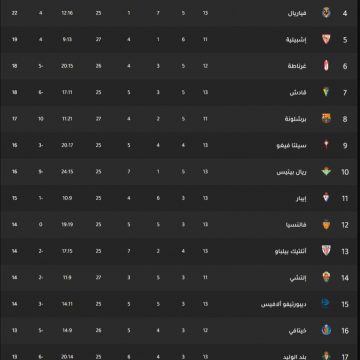Click the Getafe crest in row 16
360x360 pixels.
[x=326, y=330]
